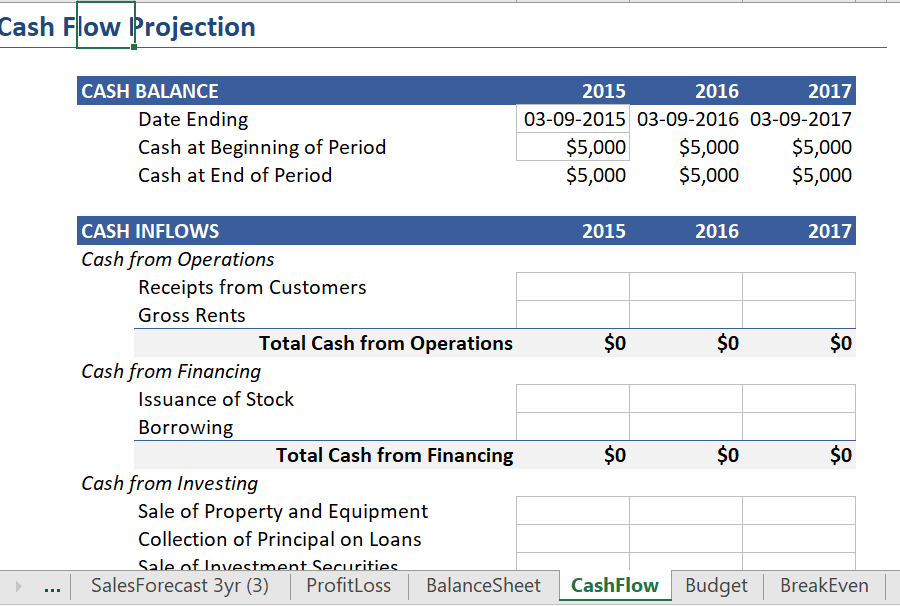Click the CASH INFLOWS header cell

(x=297, y=231)
